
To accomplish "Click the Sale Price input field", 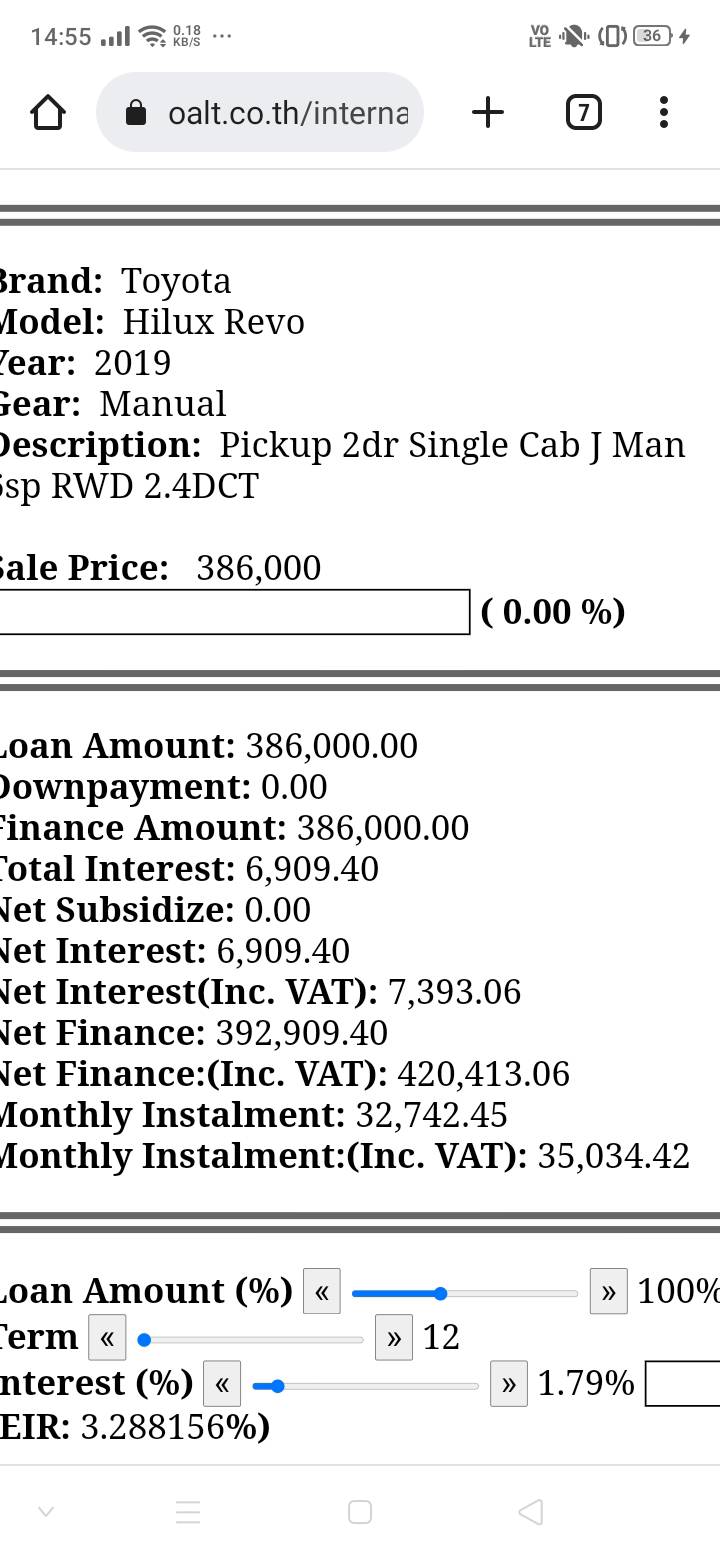I will click(232, 612).
